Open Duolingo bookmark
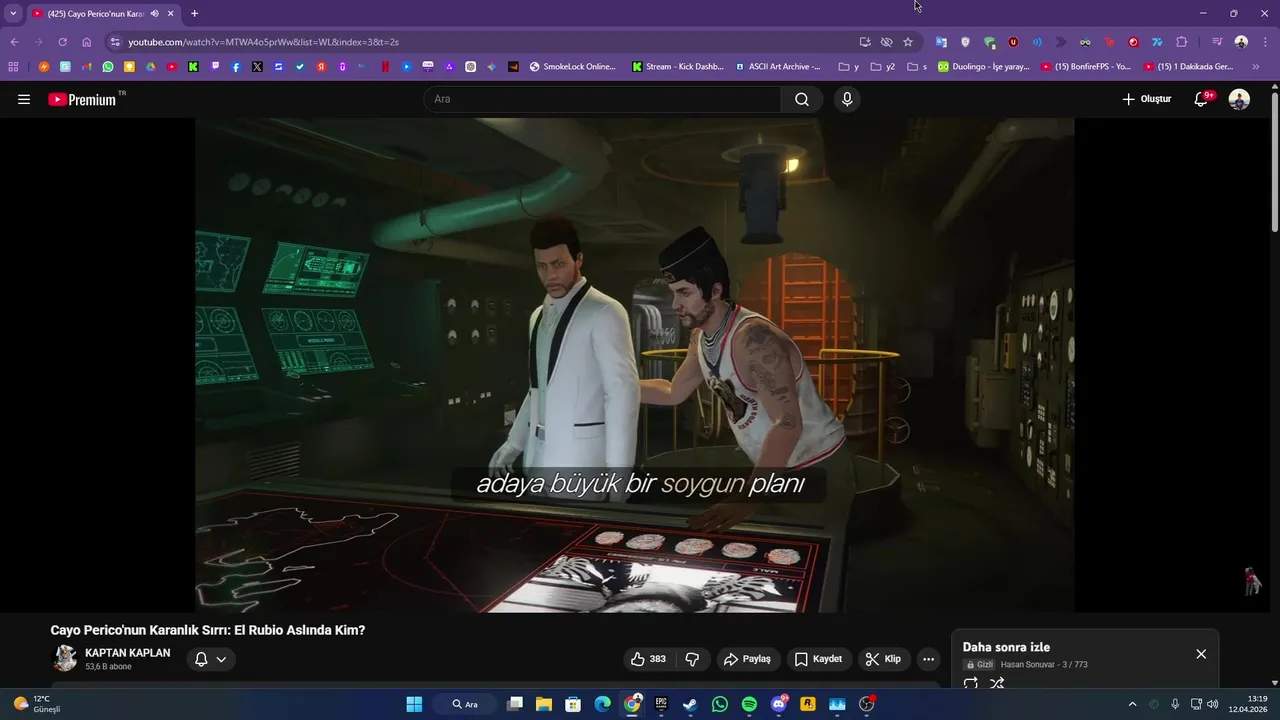The height and width of the screenshot is (720, 1280). 984,67
